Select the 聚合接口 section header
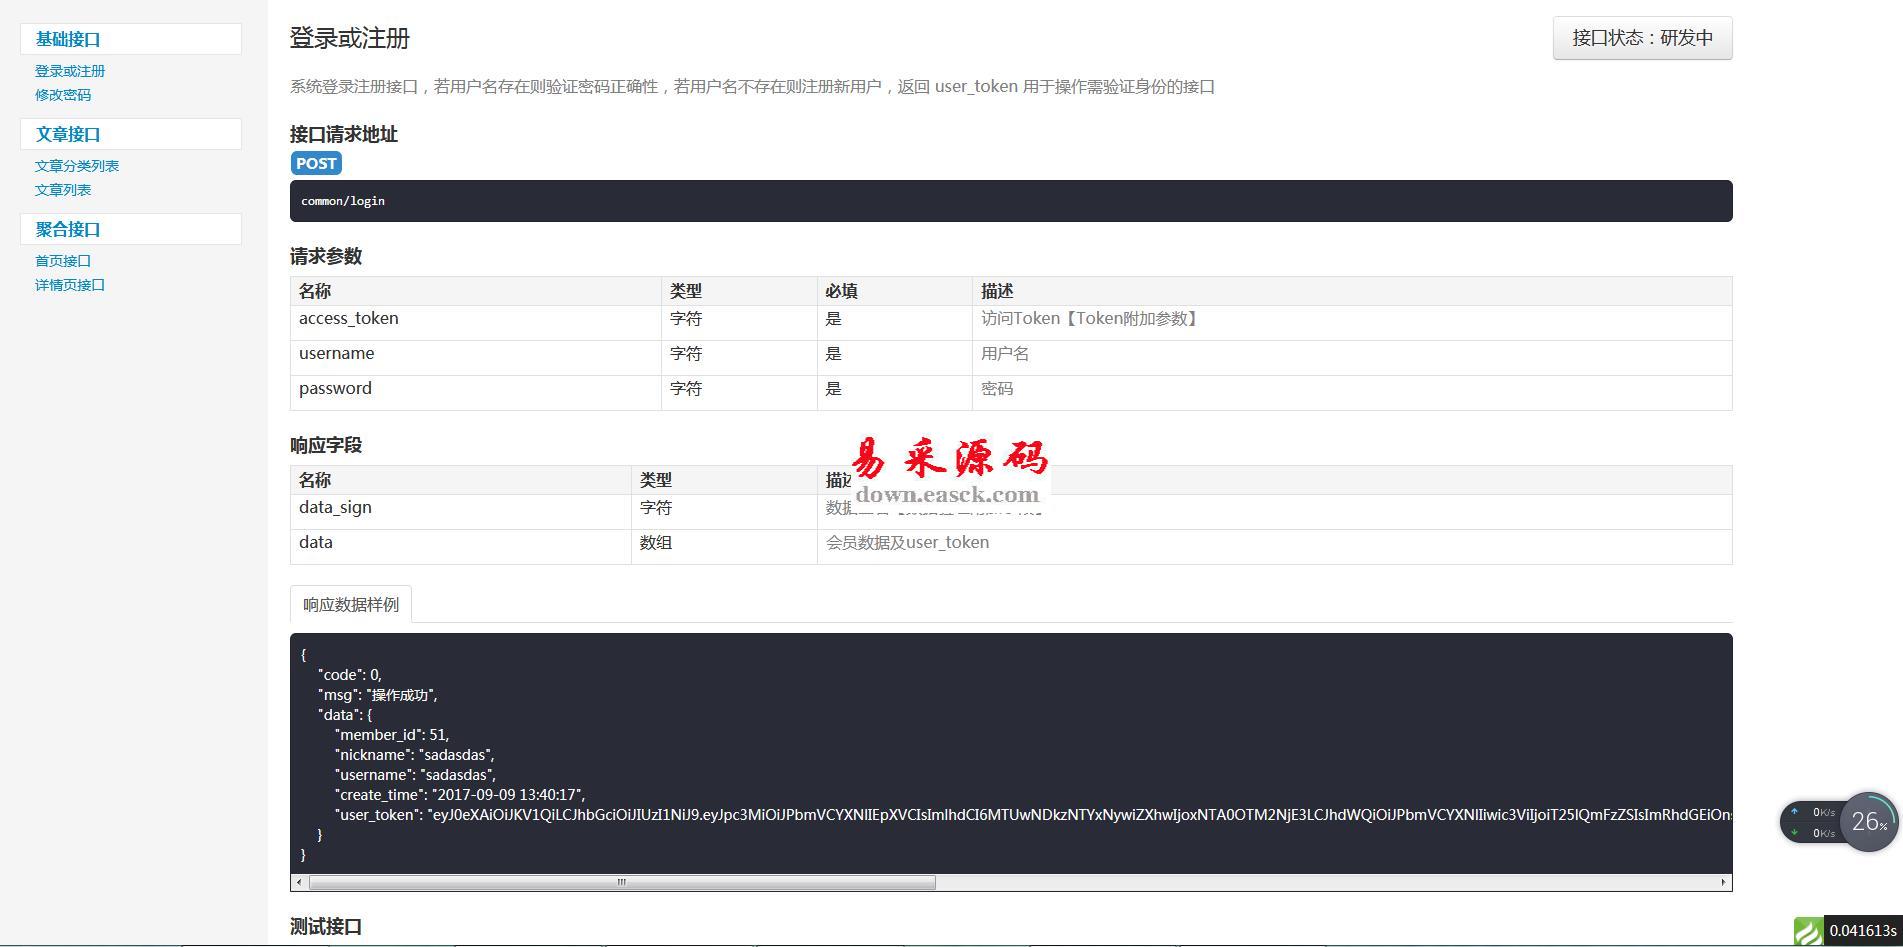1903x947 pixels. [131, 229]
